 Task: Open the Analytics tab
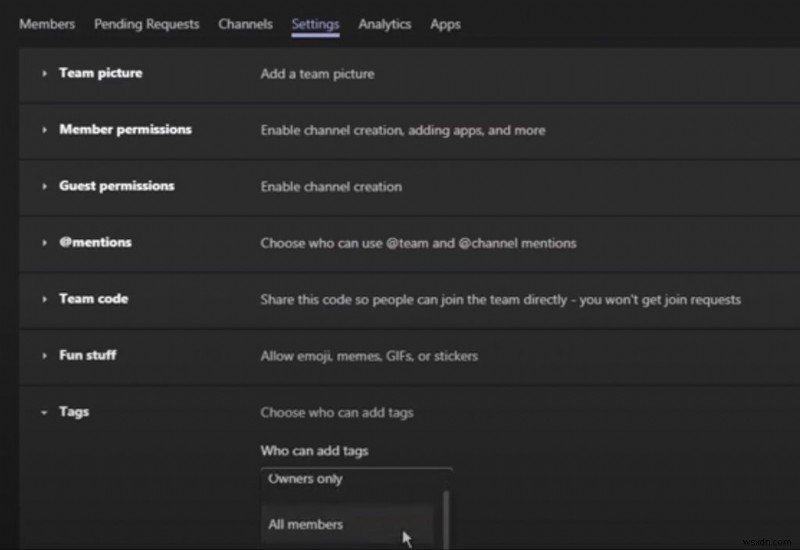point(385,24)
